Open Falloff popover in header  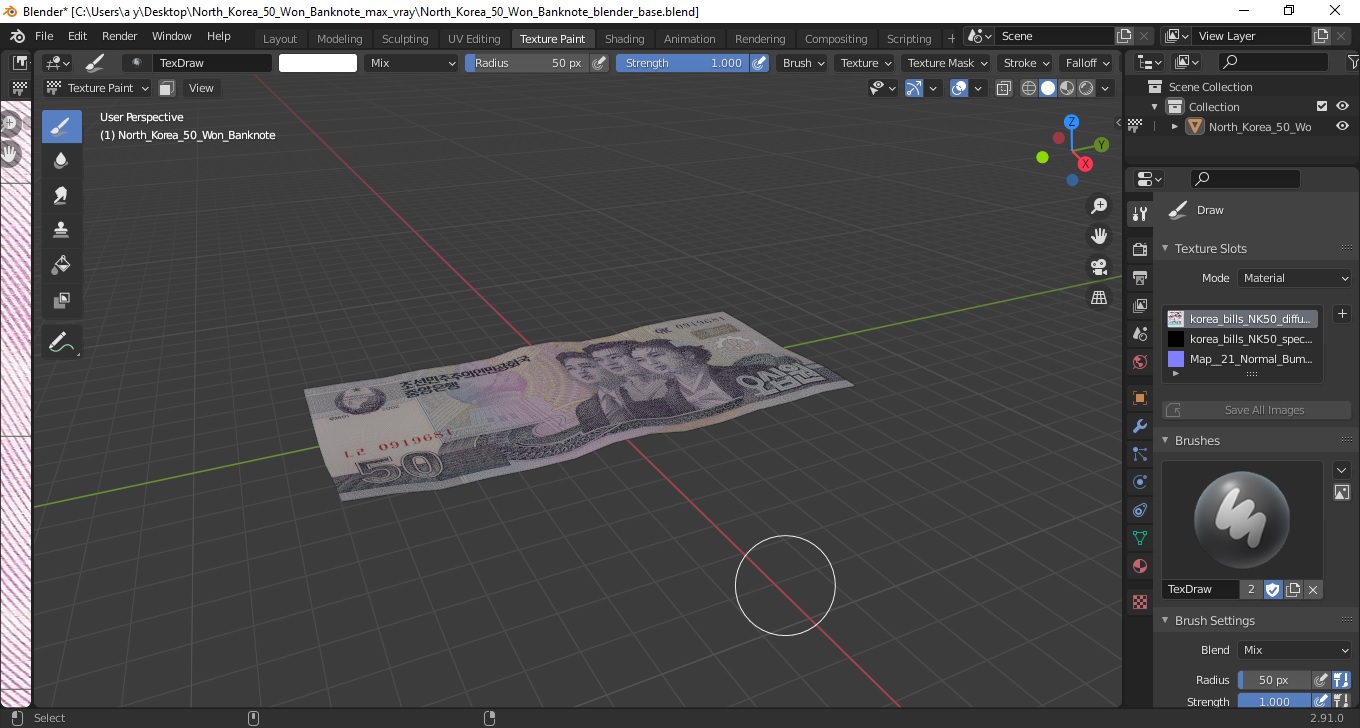click(x=1087, y=63)
